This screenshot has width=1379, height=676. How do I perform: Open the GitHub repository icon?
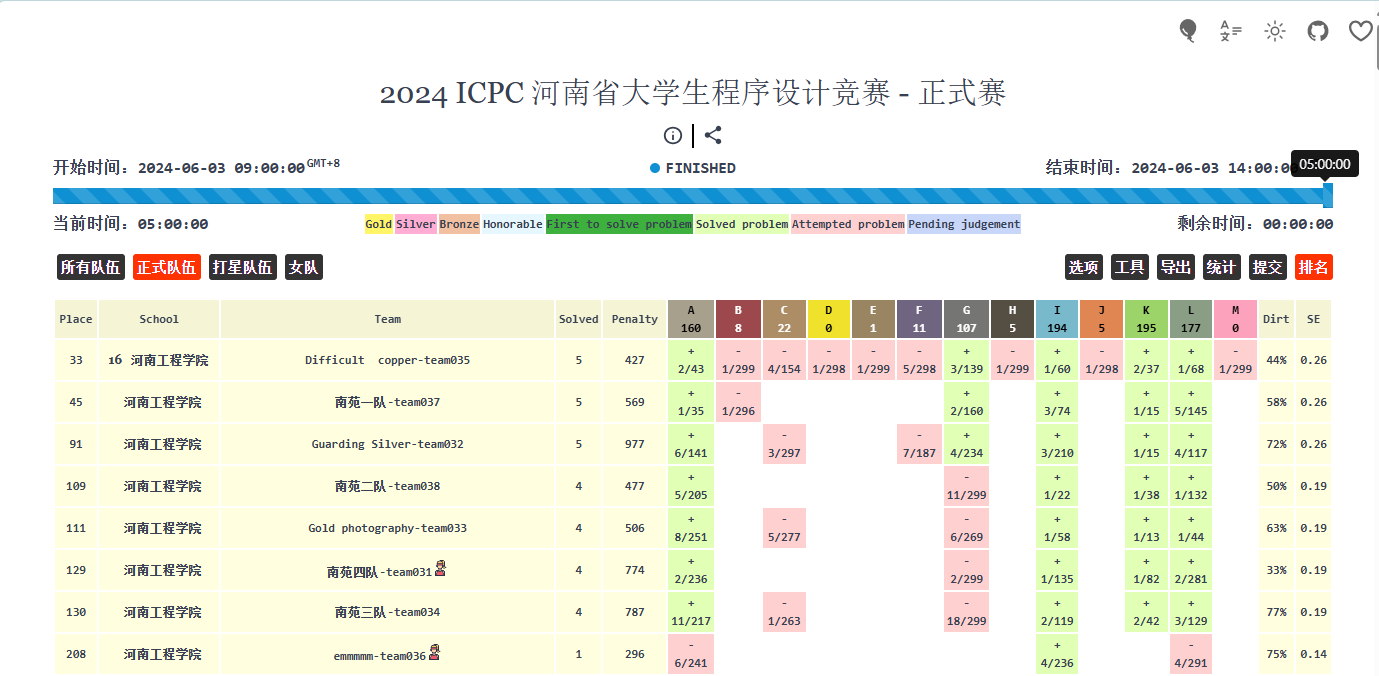(x=1318, y=31)
